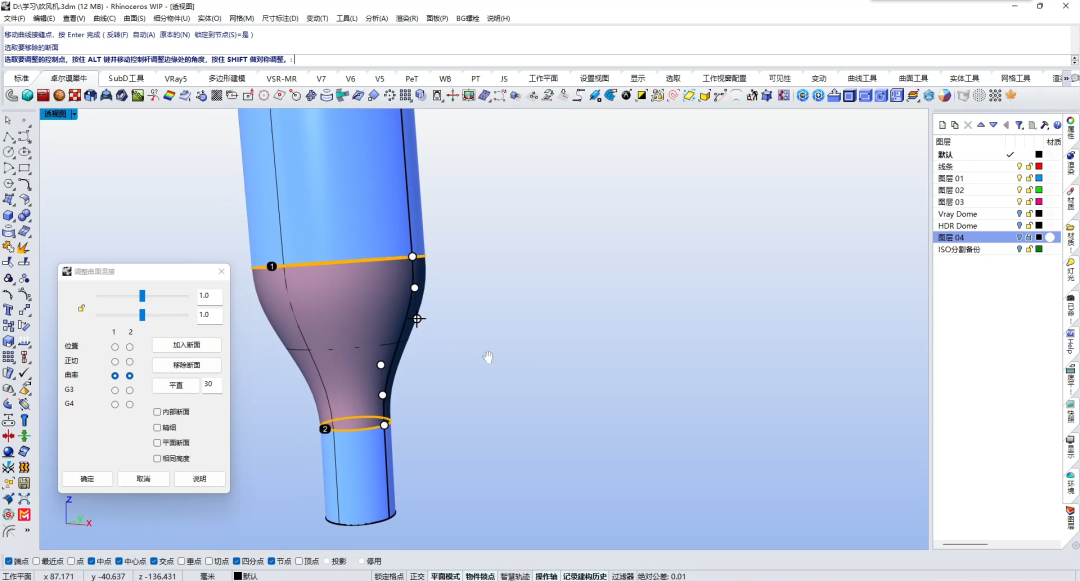1080x581 pixels.
Task: Toggle 四分点 osnap checkbox
Action: tap(236, 561)
